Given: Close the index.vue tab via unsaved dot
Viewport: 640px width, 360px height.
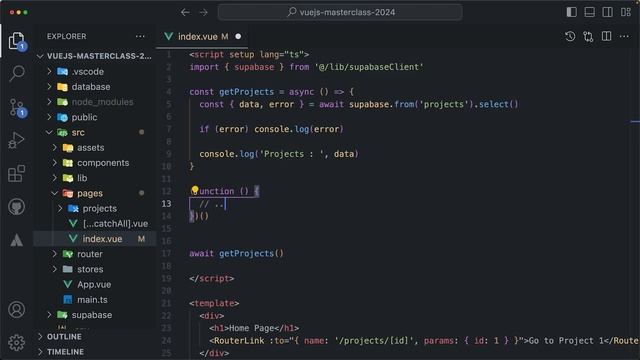Looking at the screenshot, I should [x=238, y=36].
